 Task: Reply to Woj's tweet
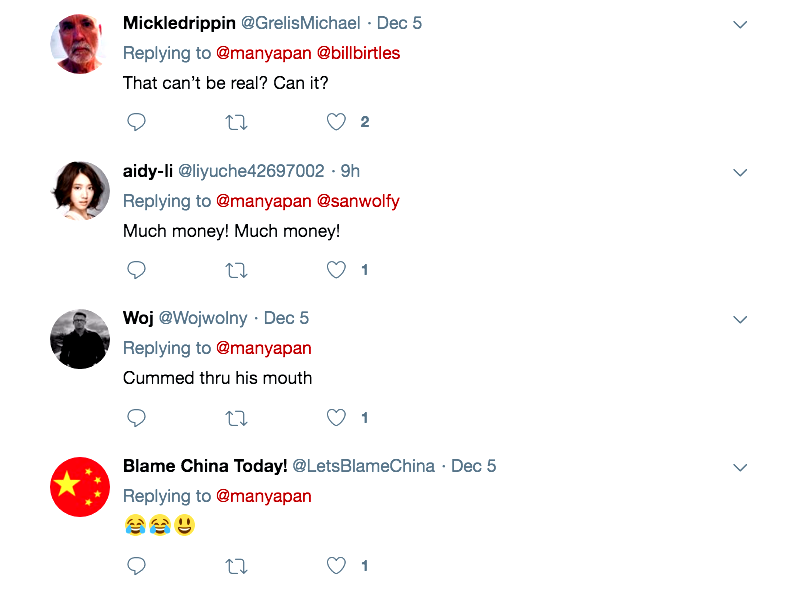(x=137, y=418)
